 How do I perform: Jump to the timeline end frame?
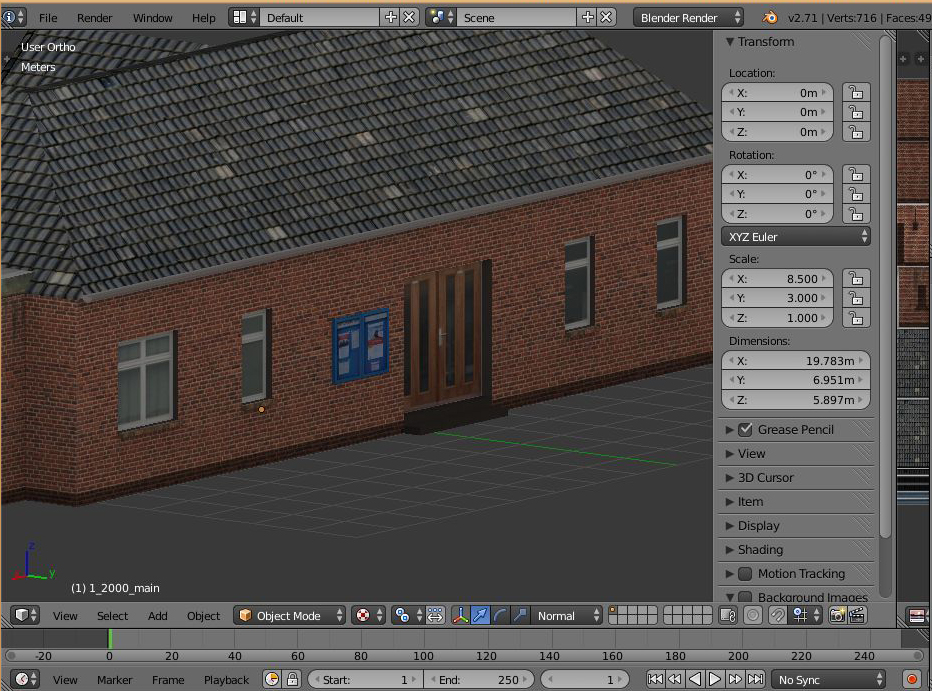point(756,680)
